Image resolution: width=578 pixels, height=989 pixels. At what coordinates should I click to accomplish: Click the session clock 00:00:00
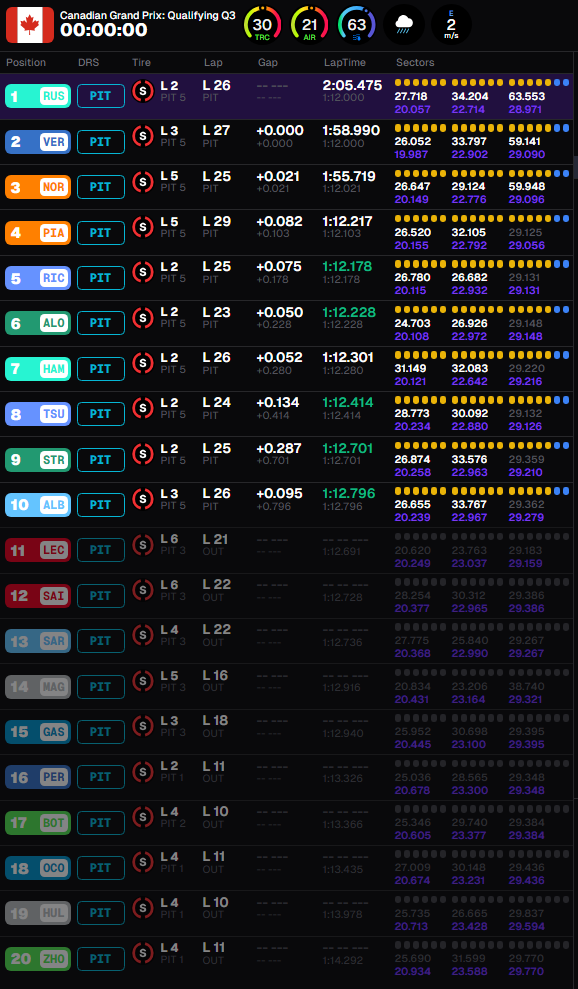pyautogui.click(x=104, y=30)
